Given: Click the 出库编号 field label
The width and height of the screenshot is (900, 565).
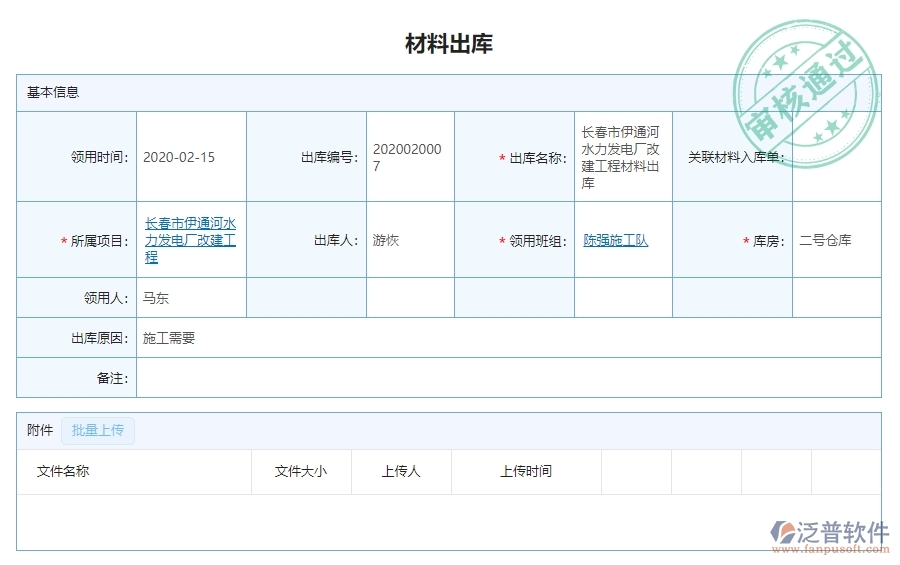Looking at the screenshot, I should [x=329, y=157].
